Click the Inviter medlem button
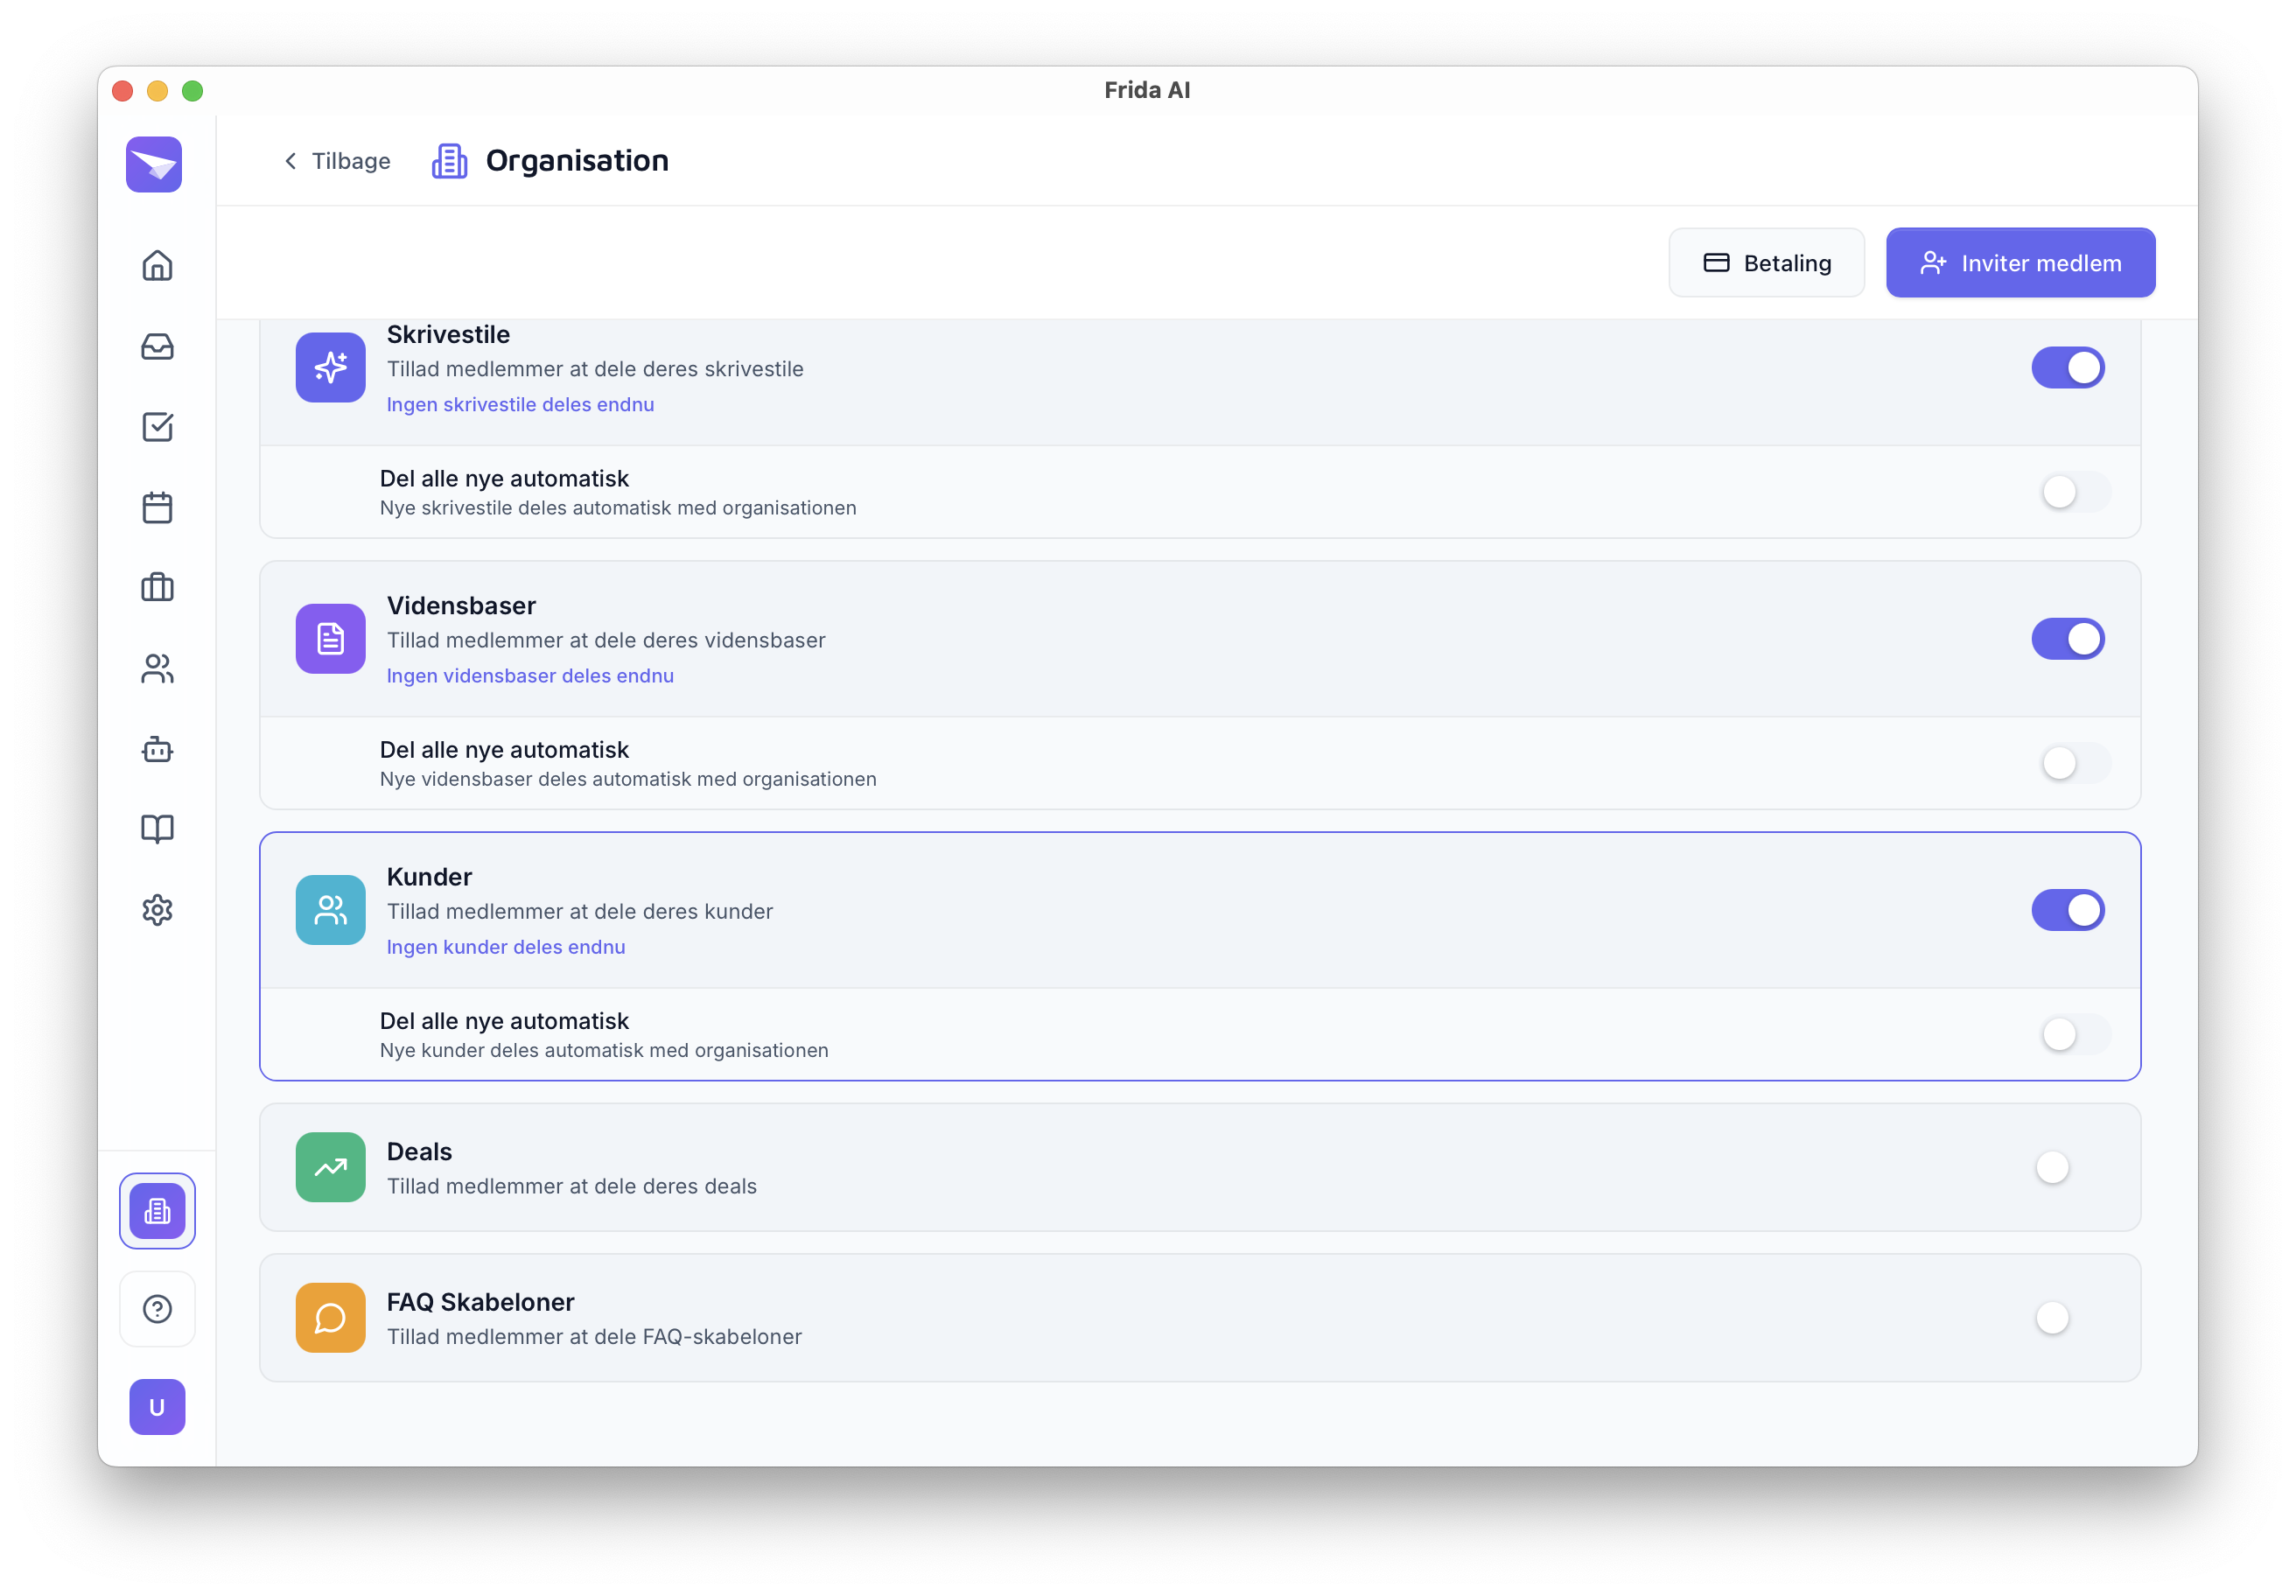 pyautogui.click(x=2020, y=263)
